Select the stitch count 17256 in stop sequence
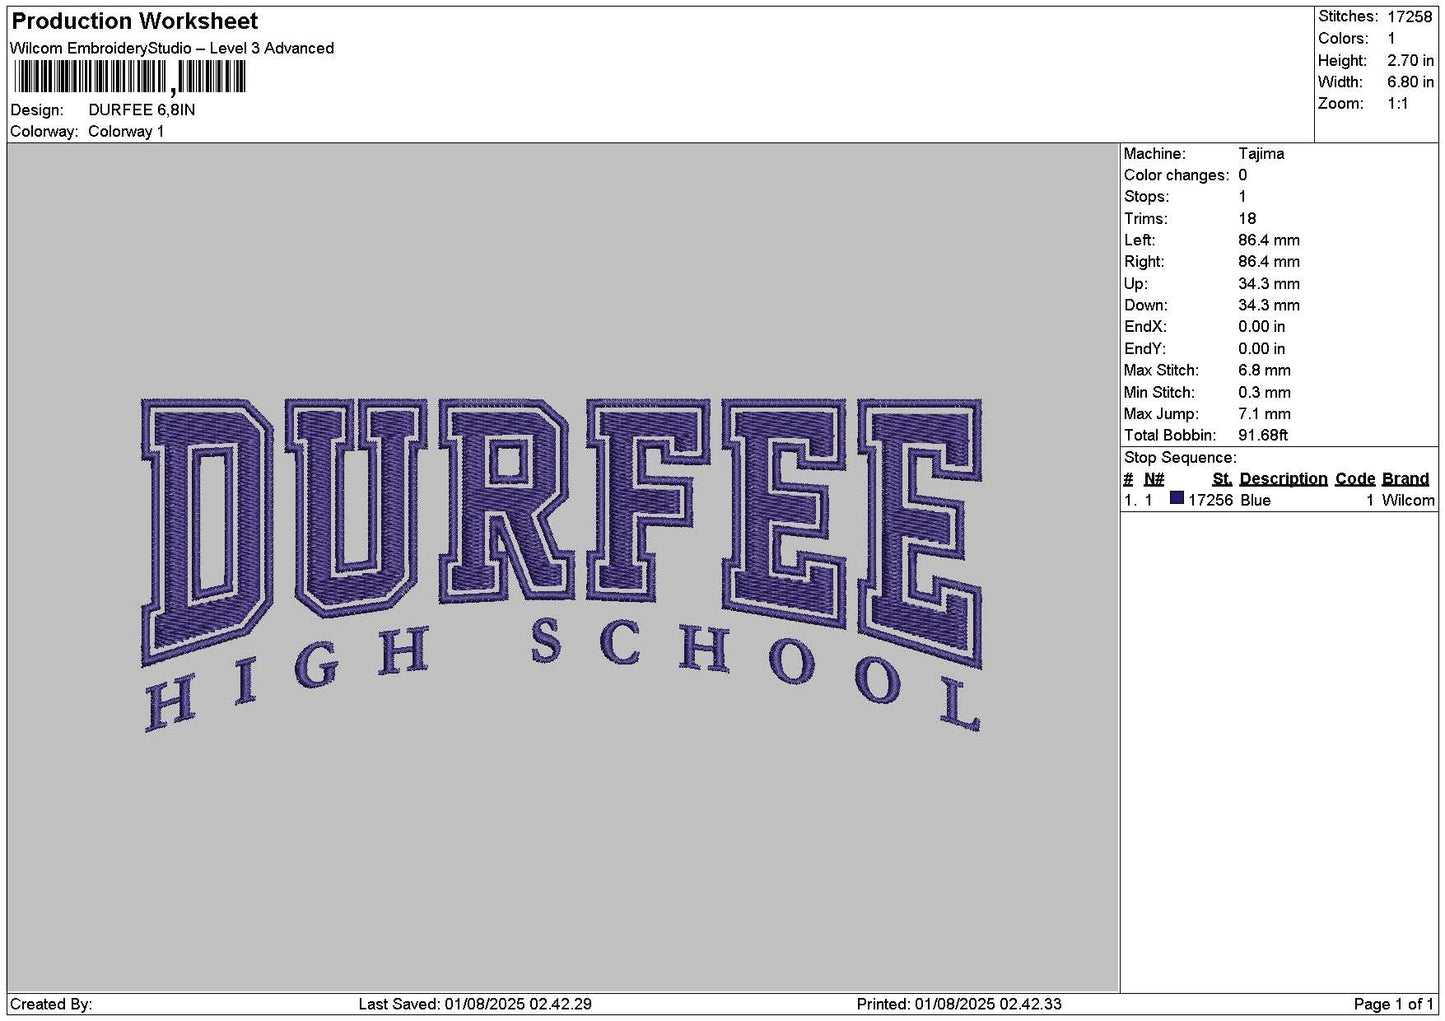The image size is (1445, 1021). pyautogui.click(x=1210, y=500)
